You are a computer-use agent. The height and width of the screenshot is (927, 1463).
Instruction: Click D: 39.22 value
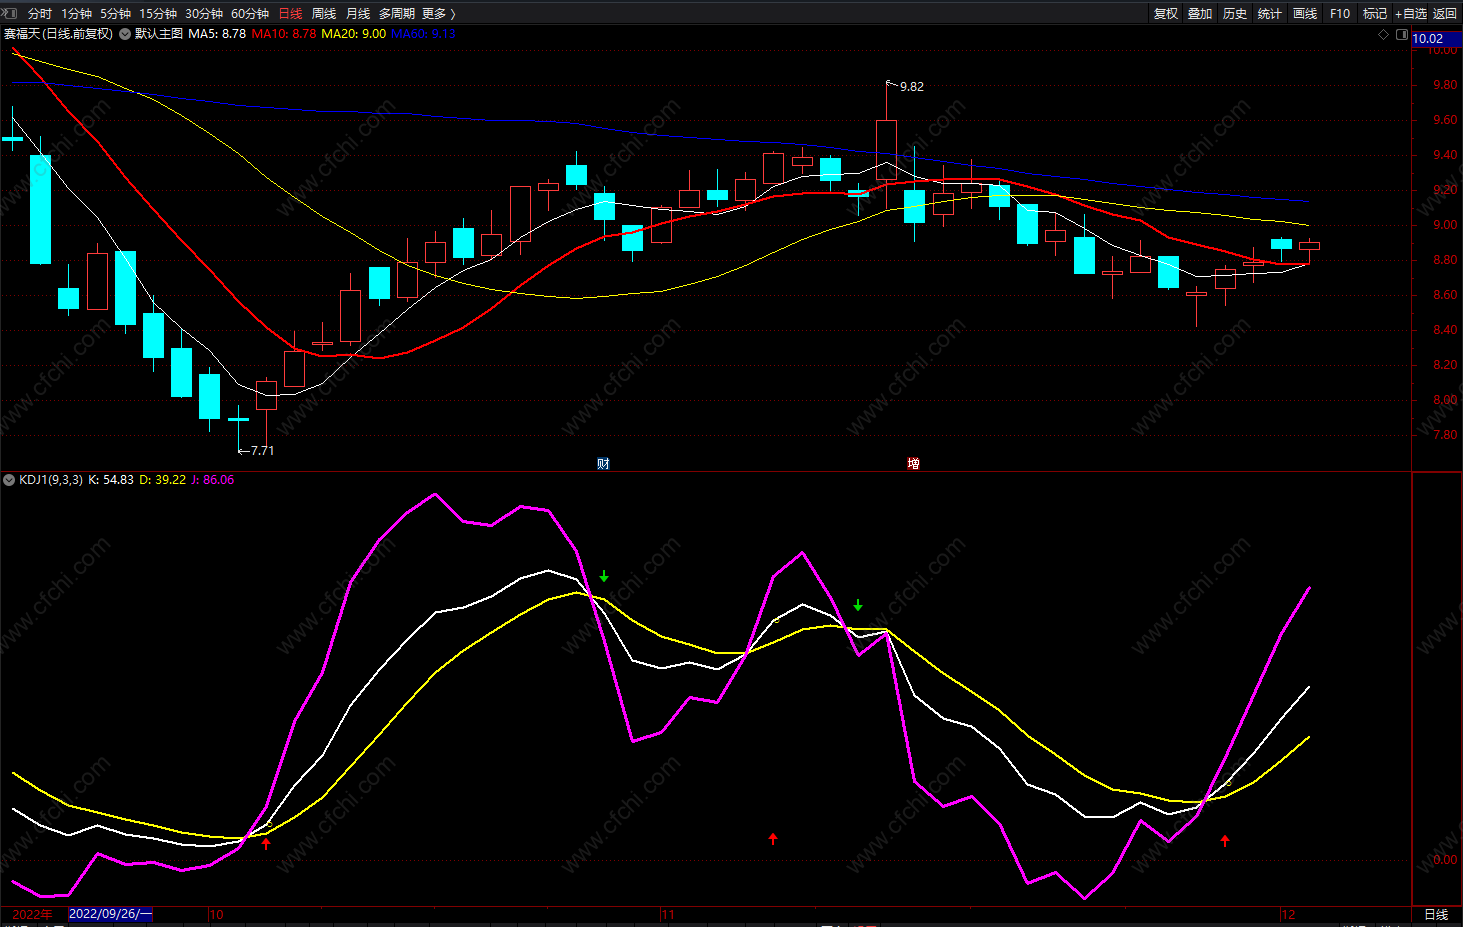coord(162,479)
